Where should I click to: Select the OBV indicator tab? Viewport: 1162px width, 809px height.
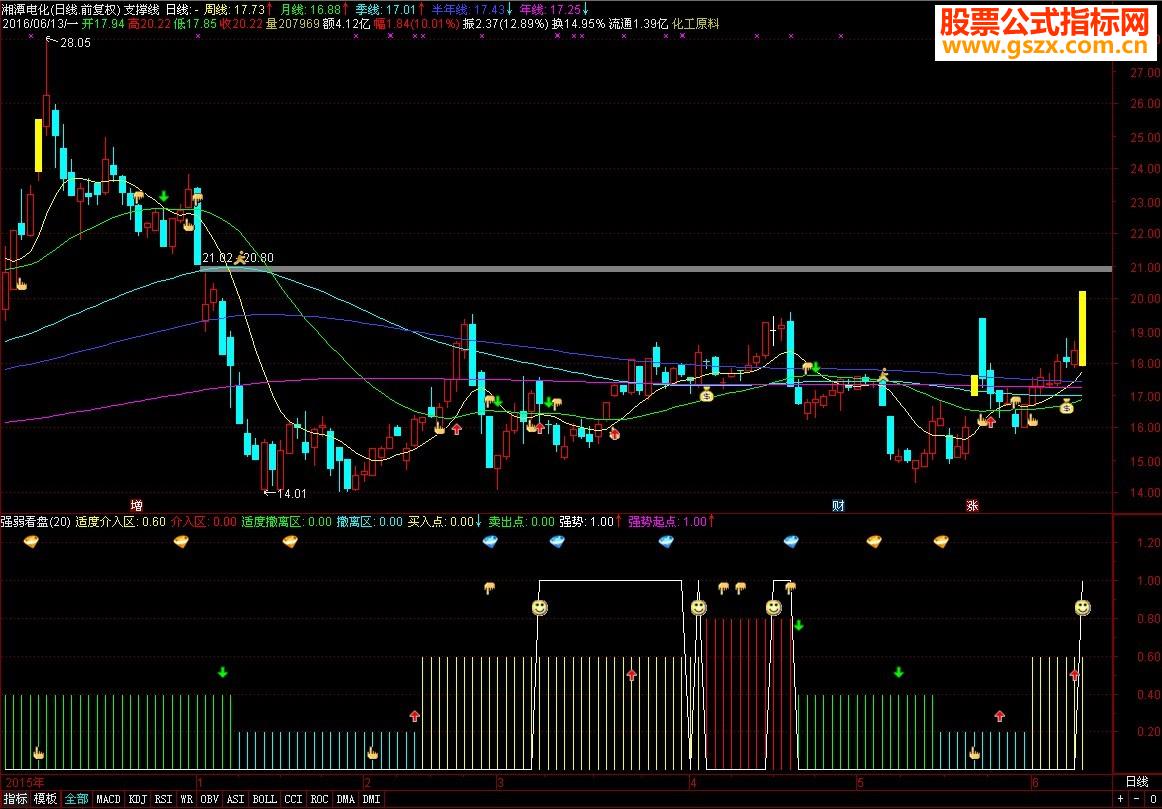(x=210, y=799)
